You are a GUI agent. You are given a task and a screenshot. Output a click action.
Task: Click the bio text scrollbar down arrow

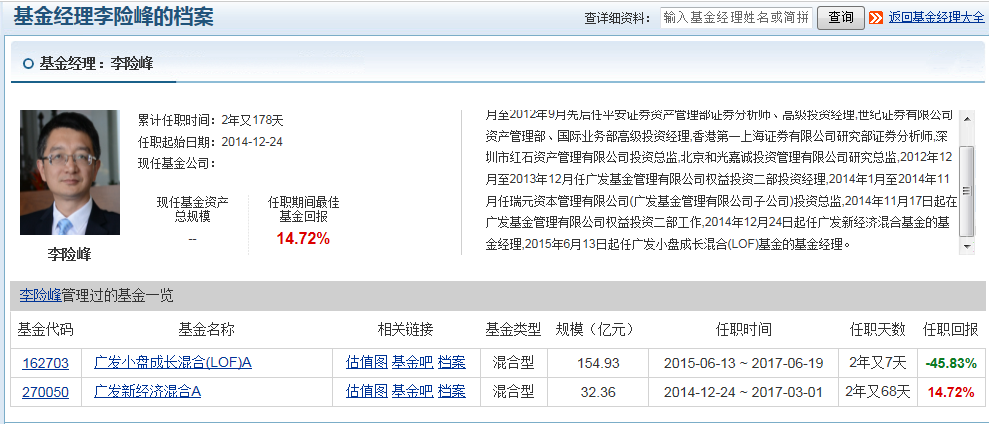click(x=967, y=247)
